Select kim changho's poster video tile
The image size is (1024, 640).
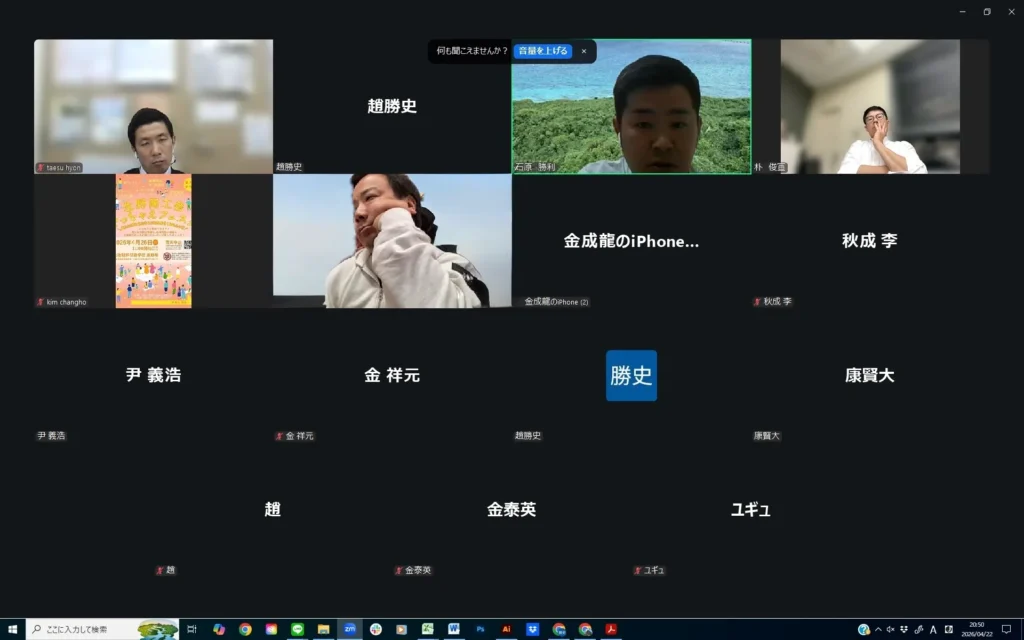click(153, 241)
